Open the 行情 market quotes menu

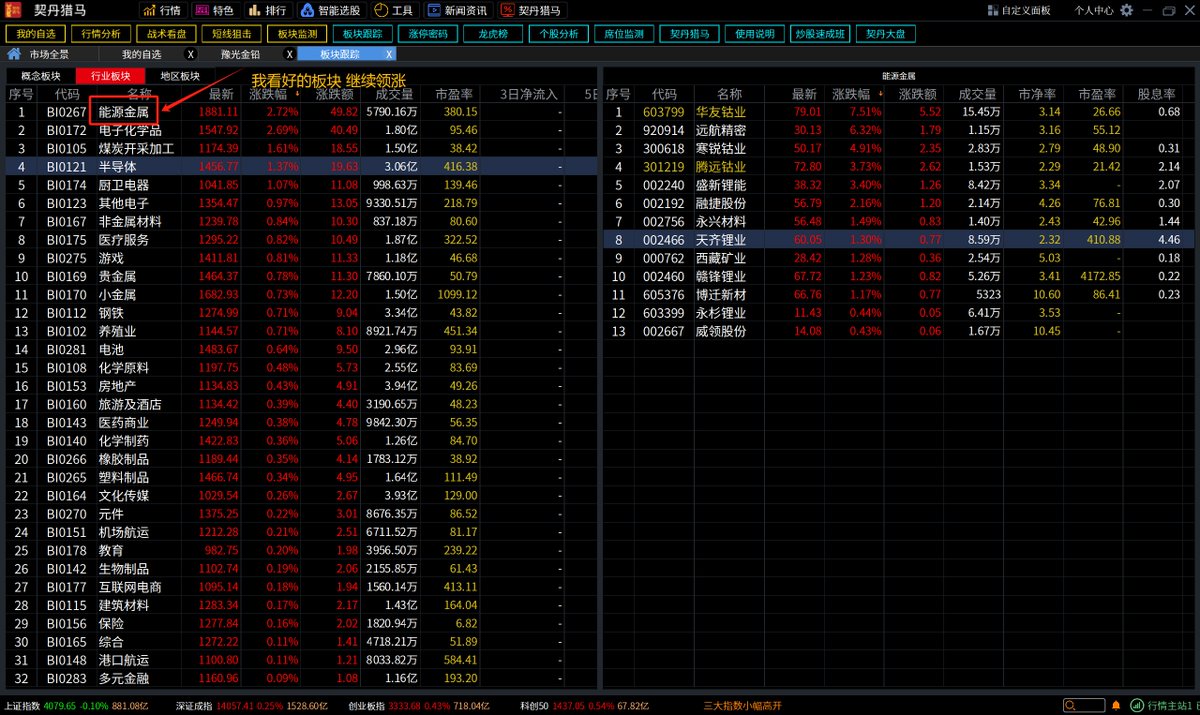coord(162,11)
